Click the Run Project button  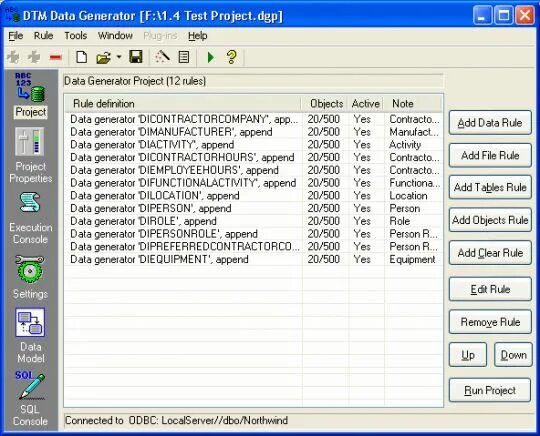[x=490, y=390]
